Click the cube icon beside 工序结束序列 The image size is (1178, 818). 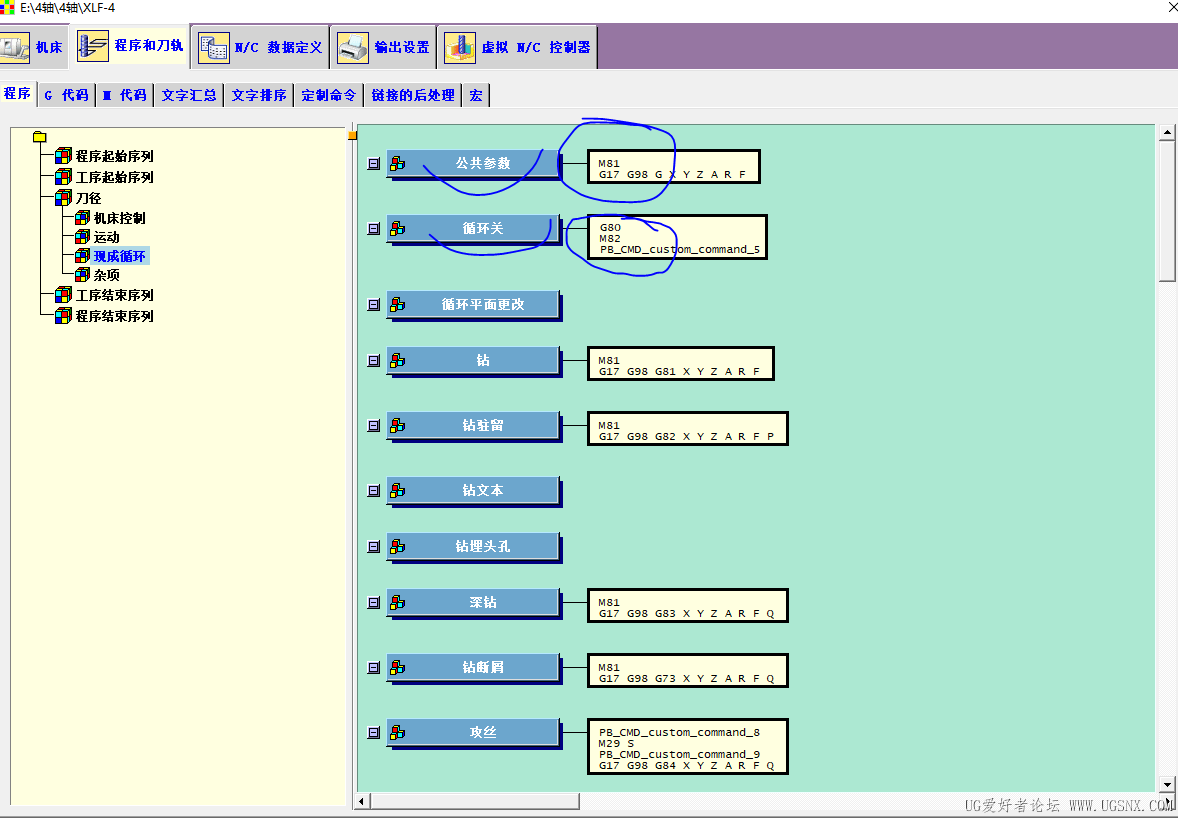[64, 295]
